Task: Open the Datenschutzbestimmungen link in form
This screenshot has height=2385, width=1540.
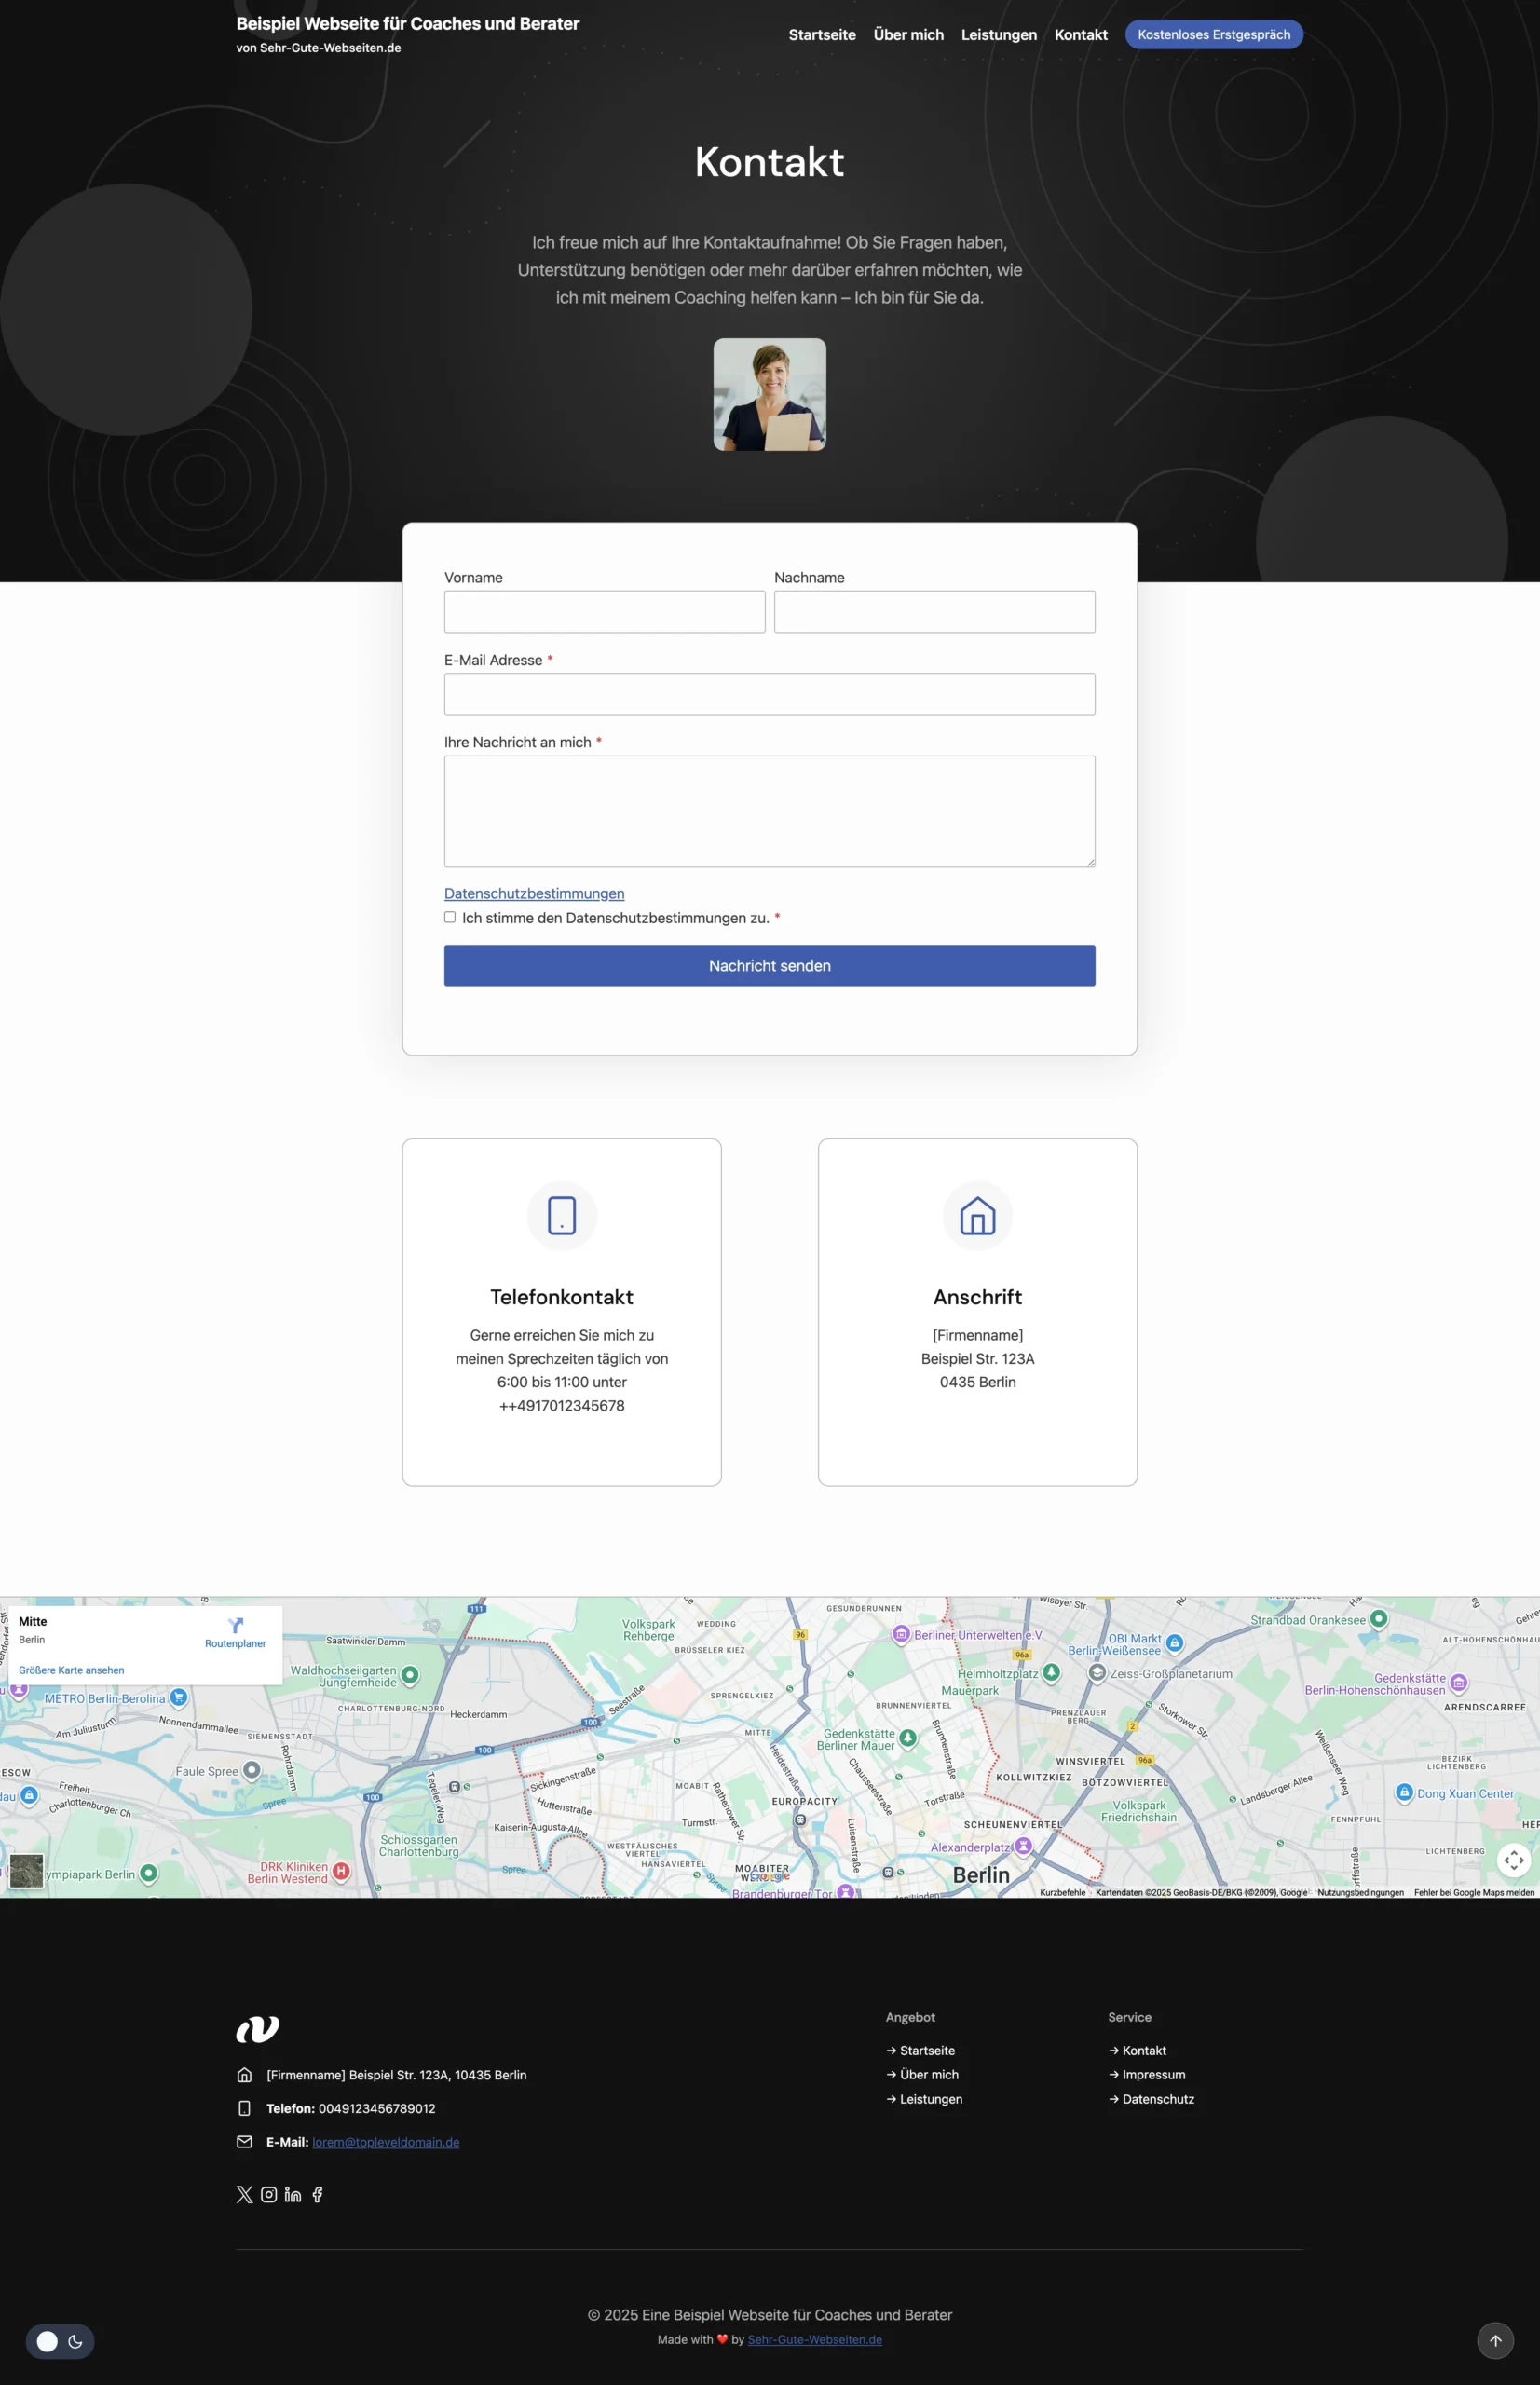Action: 534,893
